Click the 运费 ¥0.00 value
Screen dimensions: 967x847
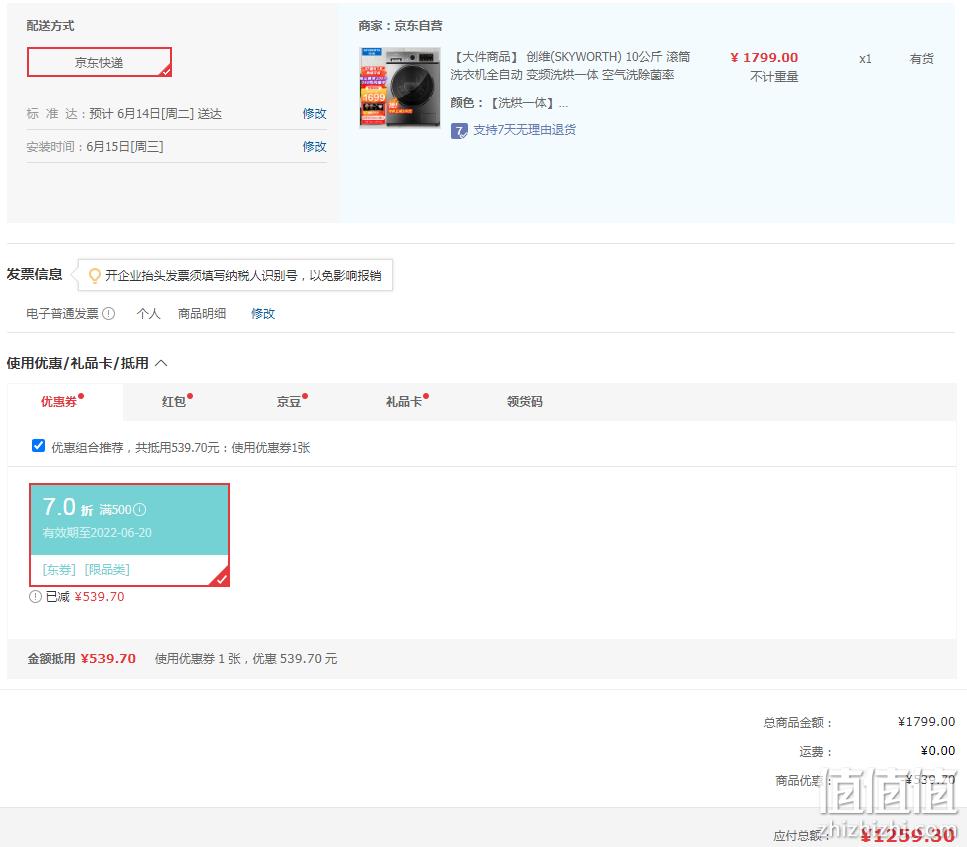(x=937, y=751)
